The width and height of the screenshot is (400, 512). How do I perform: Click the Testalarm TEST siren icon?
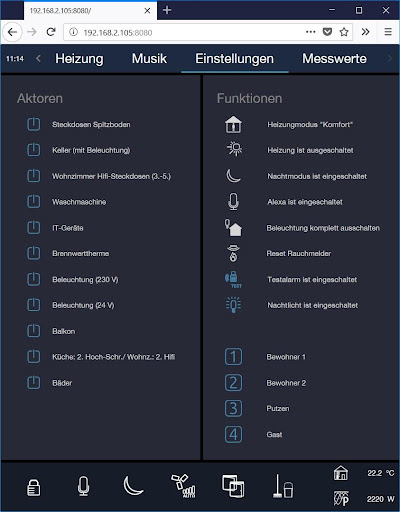pyautogui.click(x=233, y=280)
